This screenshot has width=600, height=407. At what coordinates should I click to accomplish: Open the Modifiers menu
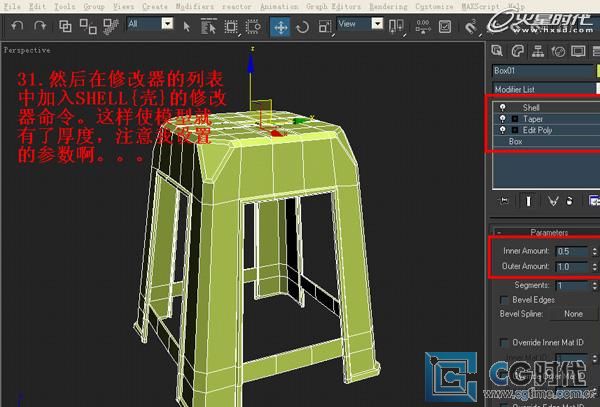194,7
